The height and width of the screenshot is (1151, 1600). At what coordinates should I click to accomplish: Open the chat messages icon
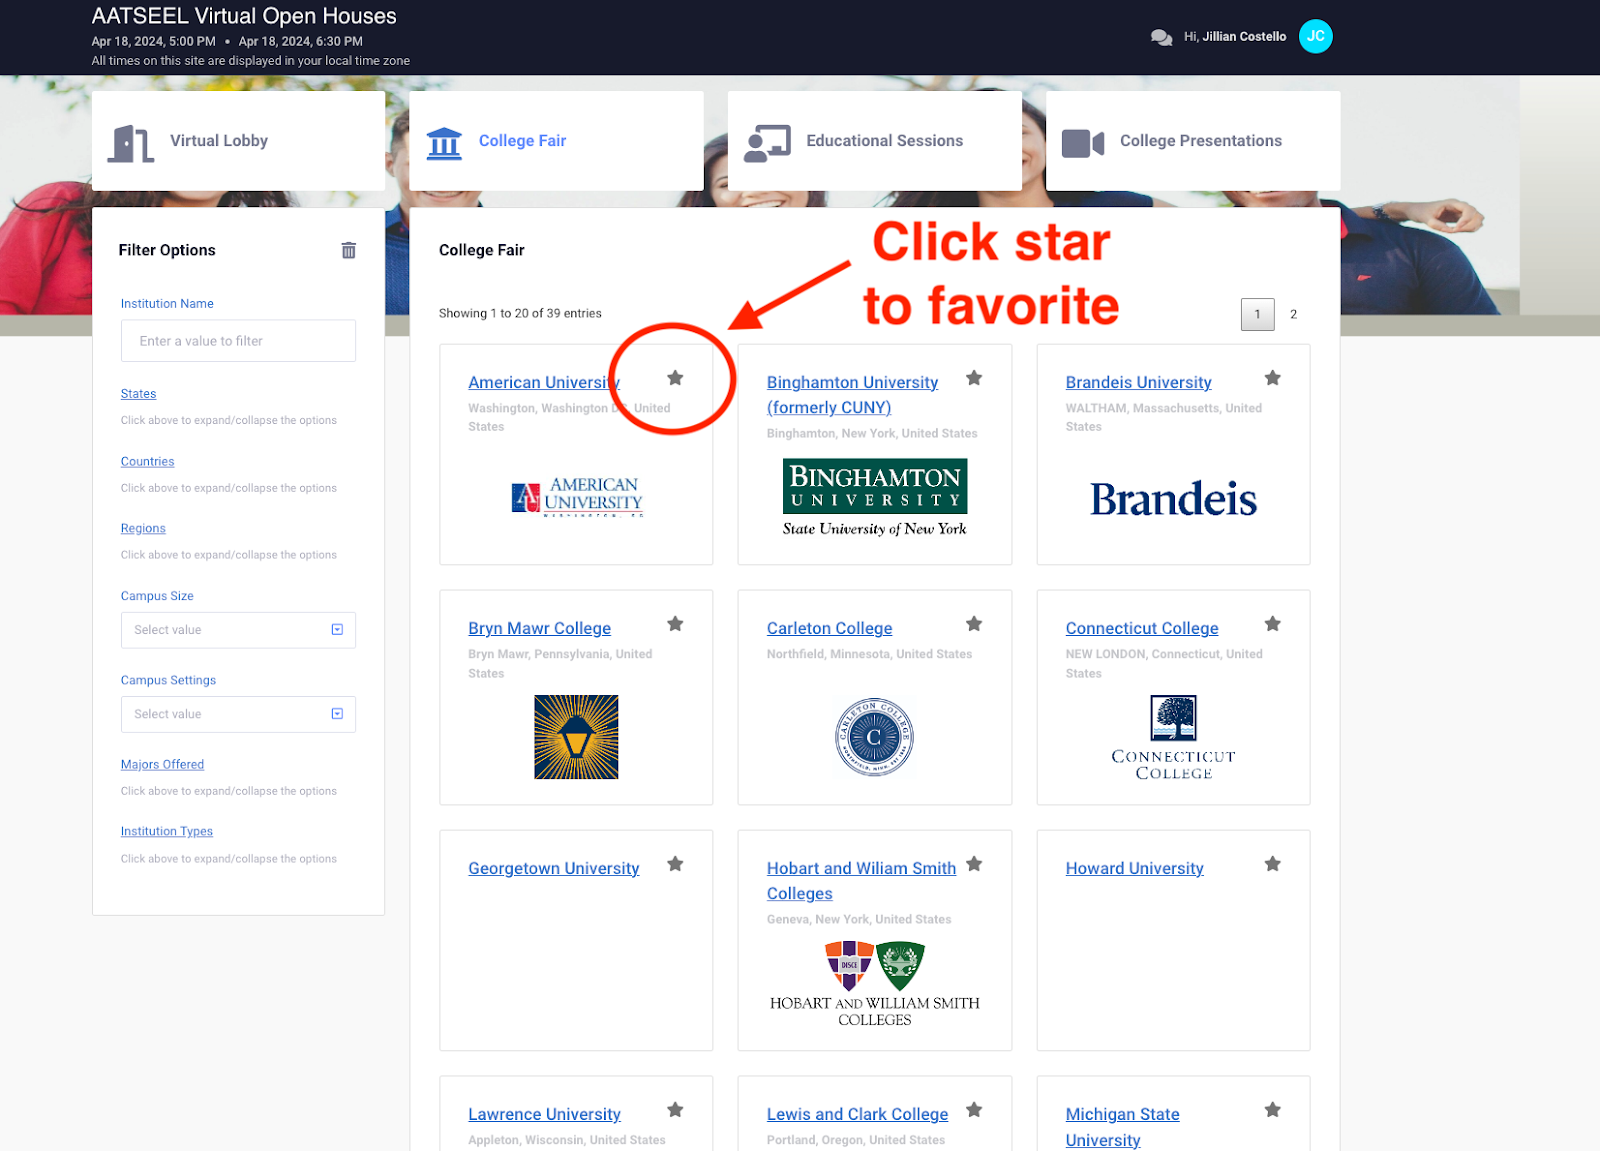(1161, 37)
